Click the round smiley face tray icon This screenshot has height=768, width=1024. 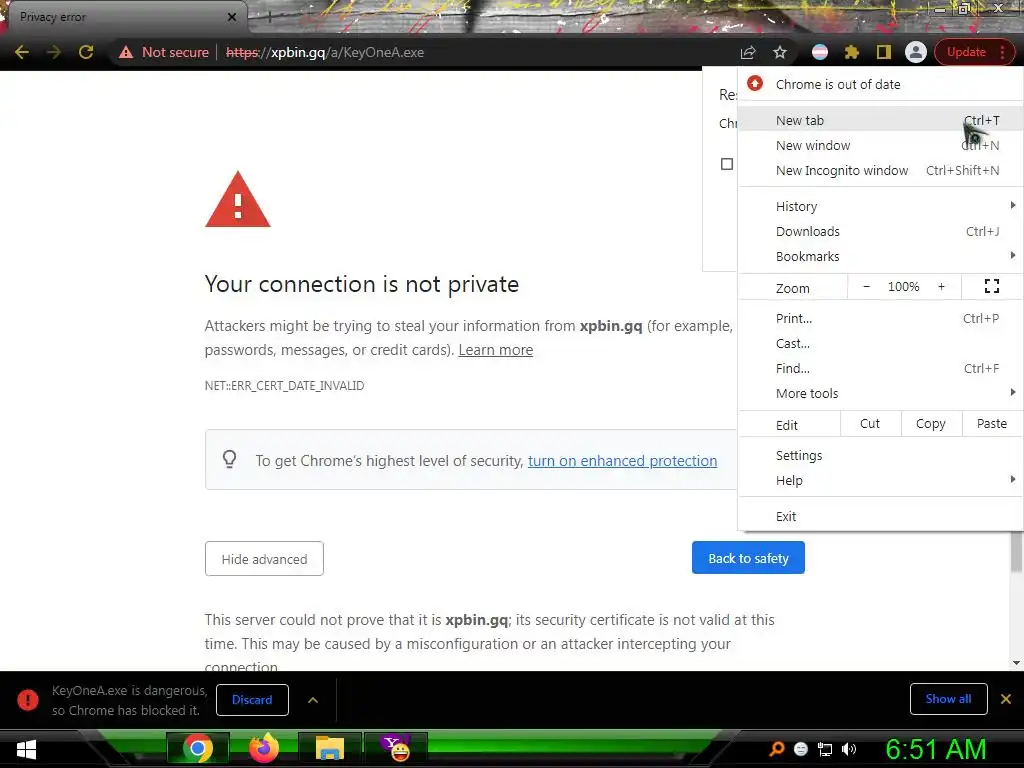click(x=801, y=749)
